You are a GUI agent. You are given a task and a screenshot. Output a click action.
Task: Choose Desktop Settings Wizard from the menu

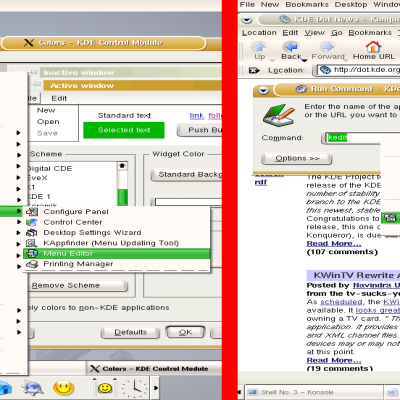[117, 233]
